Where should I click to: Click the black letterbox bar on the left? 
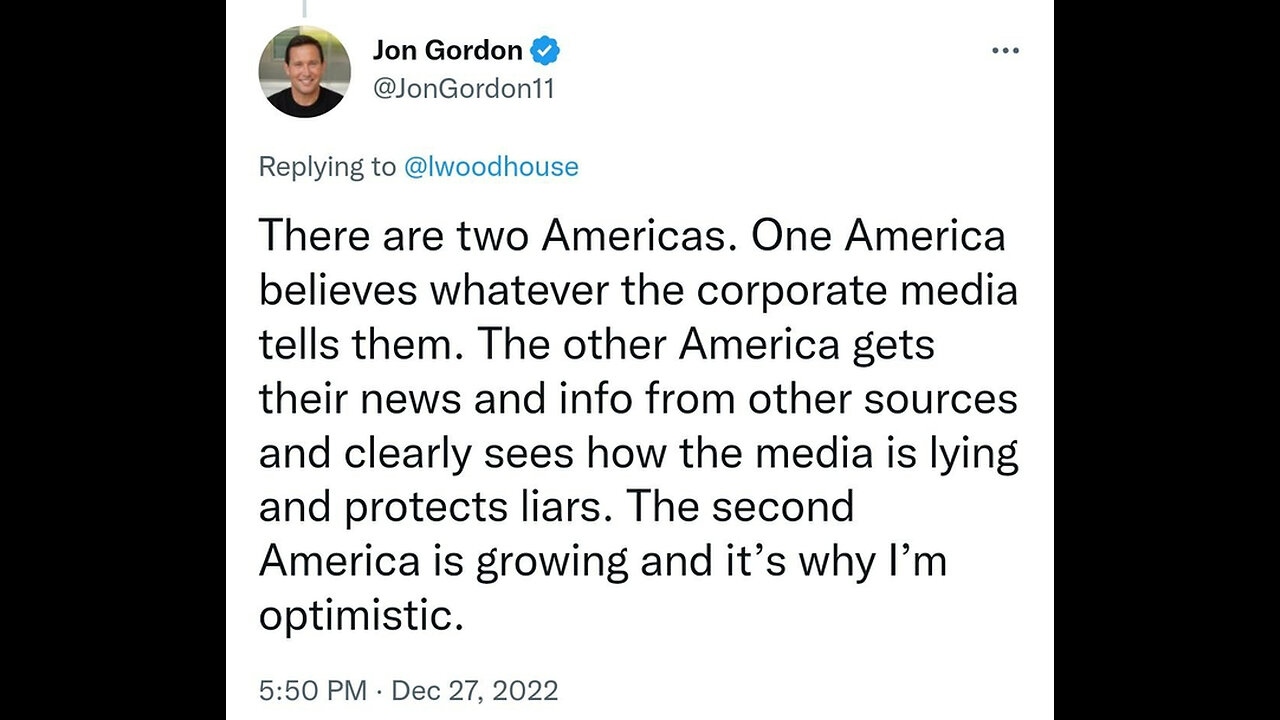point(112,360)
